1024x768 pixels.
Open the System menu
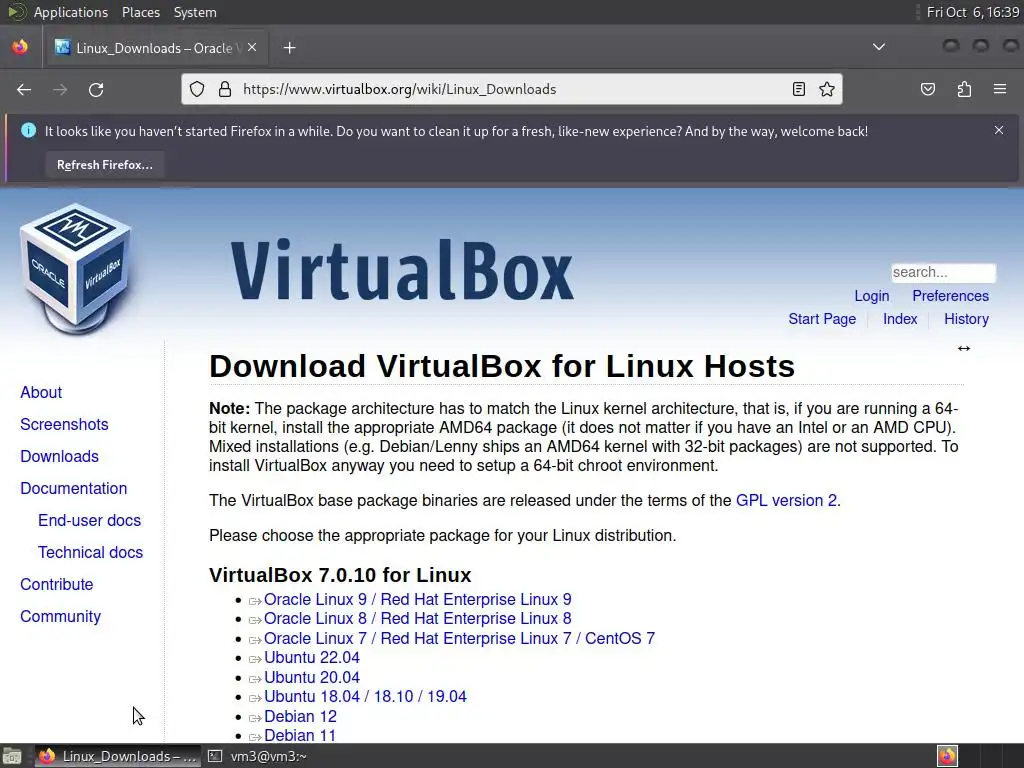(x=195, y=12)
